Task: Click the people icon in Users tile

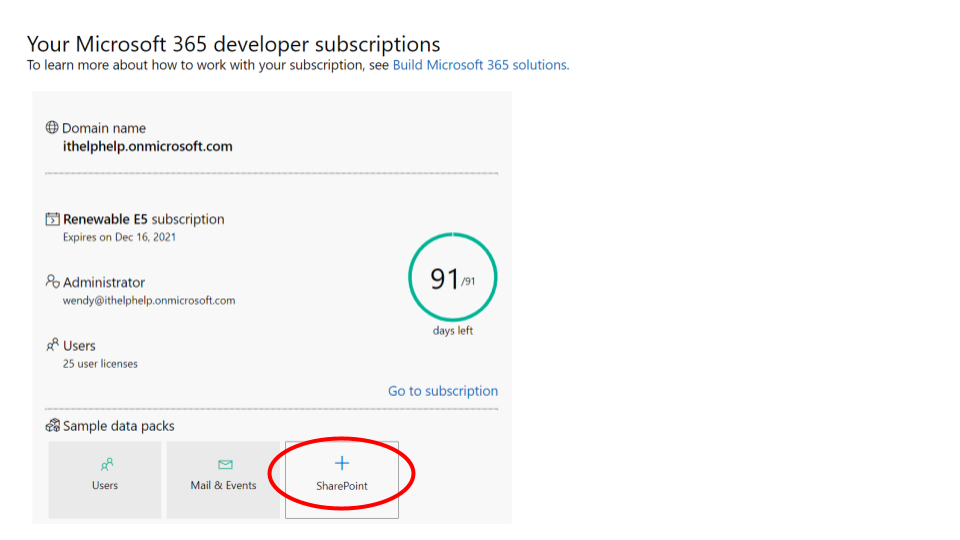Action: point(107,465)
